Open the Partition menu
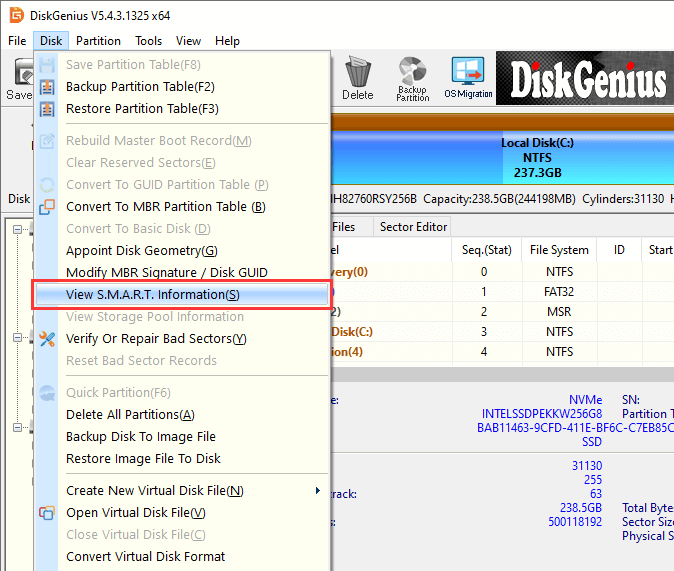 tap(98, 41)
